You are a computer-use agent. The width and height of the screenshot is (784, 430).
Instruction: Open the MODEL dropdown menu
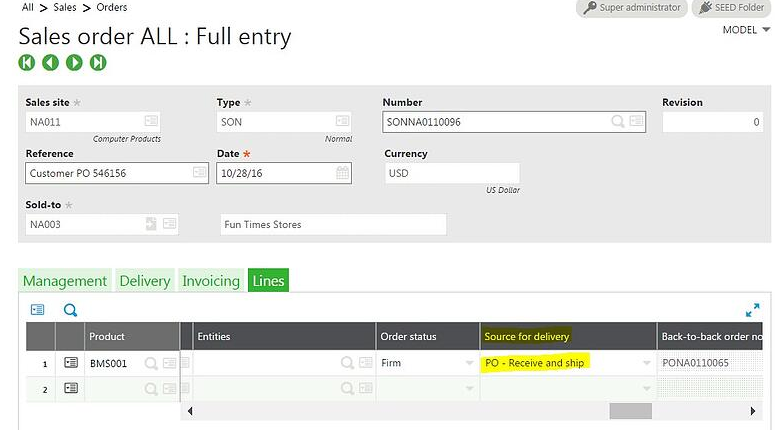pos(746,30)
